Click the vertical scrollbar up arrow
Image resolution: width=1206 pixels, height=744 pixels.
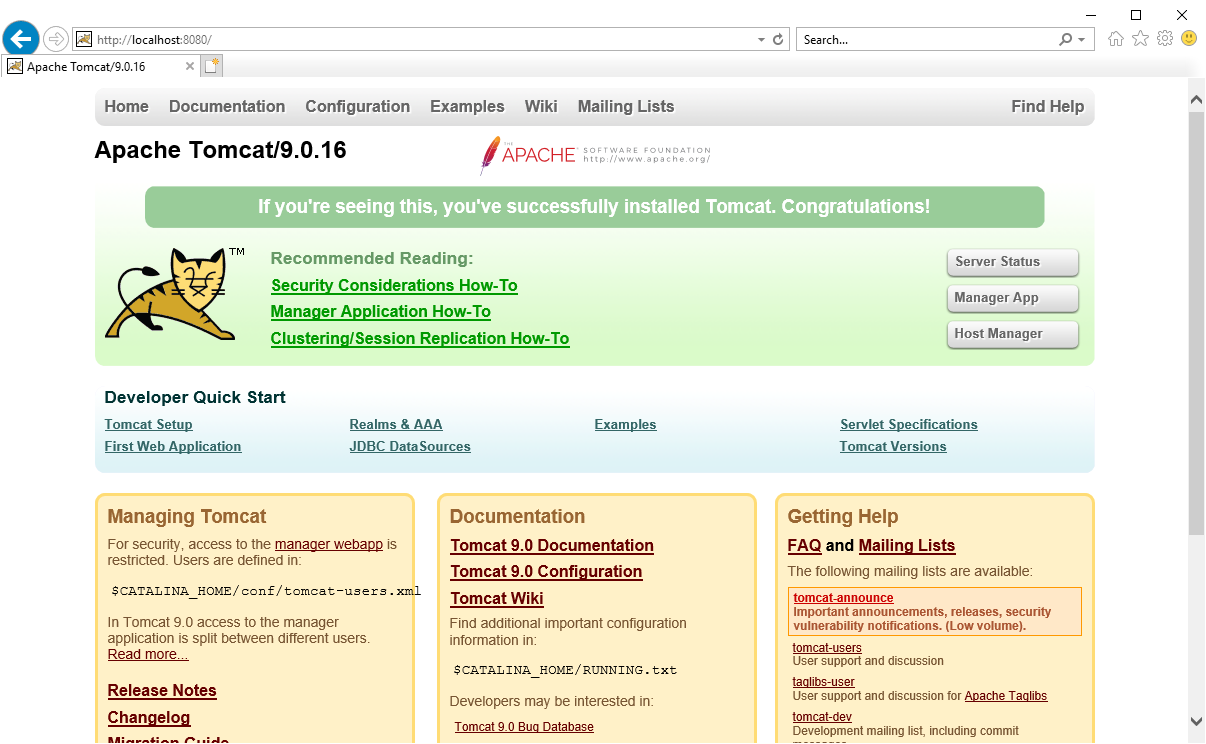[1196, 97]
